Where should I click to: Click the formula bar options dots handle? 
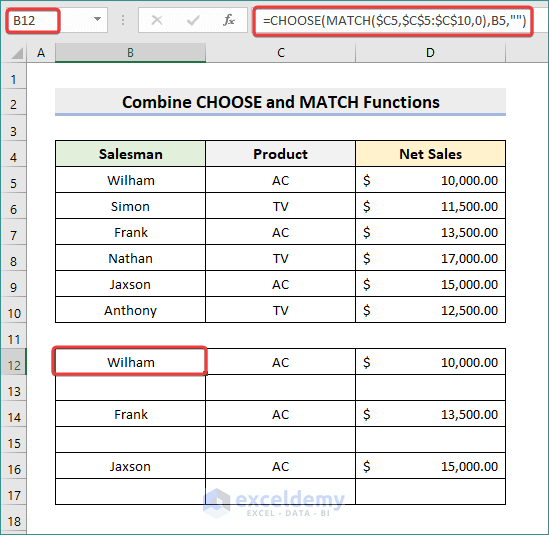[123, 20]
